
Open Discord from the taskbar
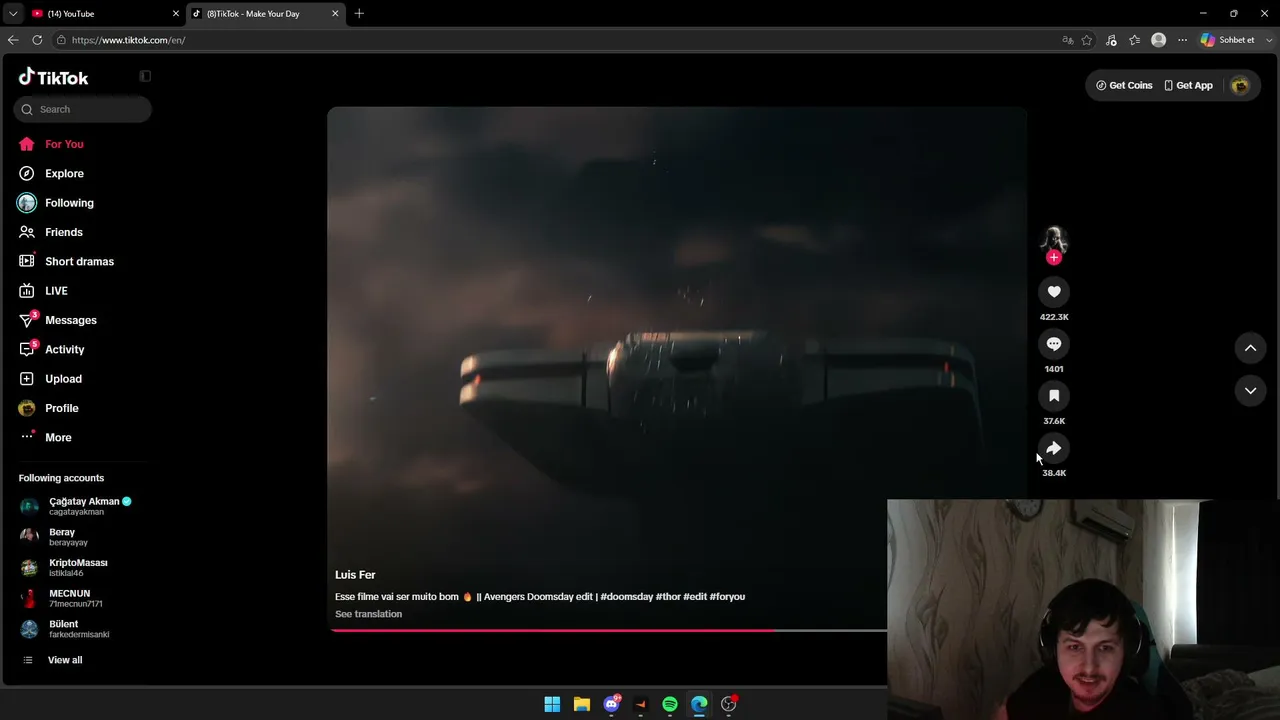tap(611, 704)
